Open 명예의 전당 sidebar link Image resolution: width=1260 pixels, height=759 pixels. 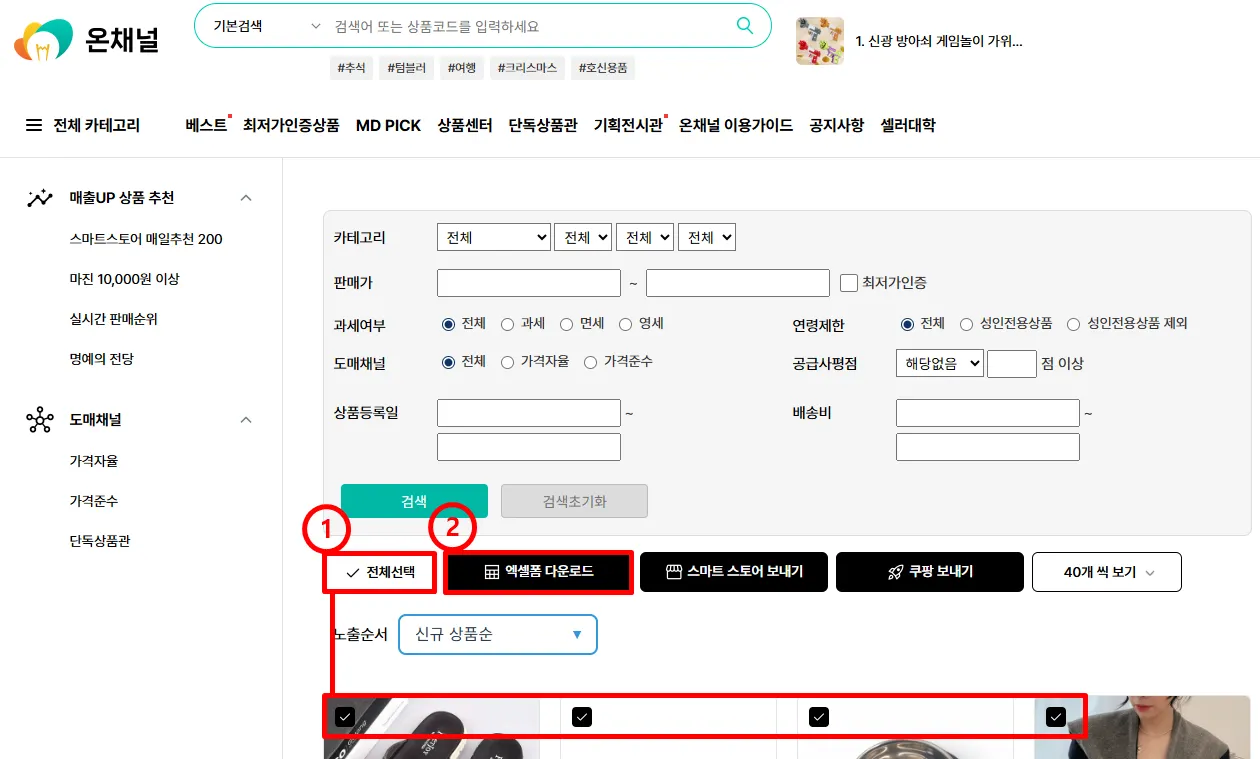click(x=102, y=359)
